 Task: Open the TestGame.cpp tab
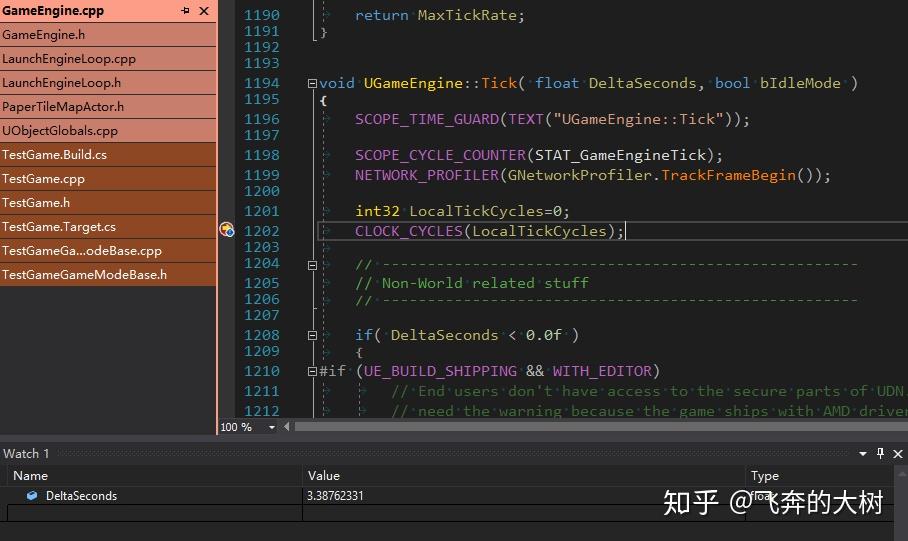tap(108, 179)
